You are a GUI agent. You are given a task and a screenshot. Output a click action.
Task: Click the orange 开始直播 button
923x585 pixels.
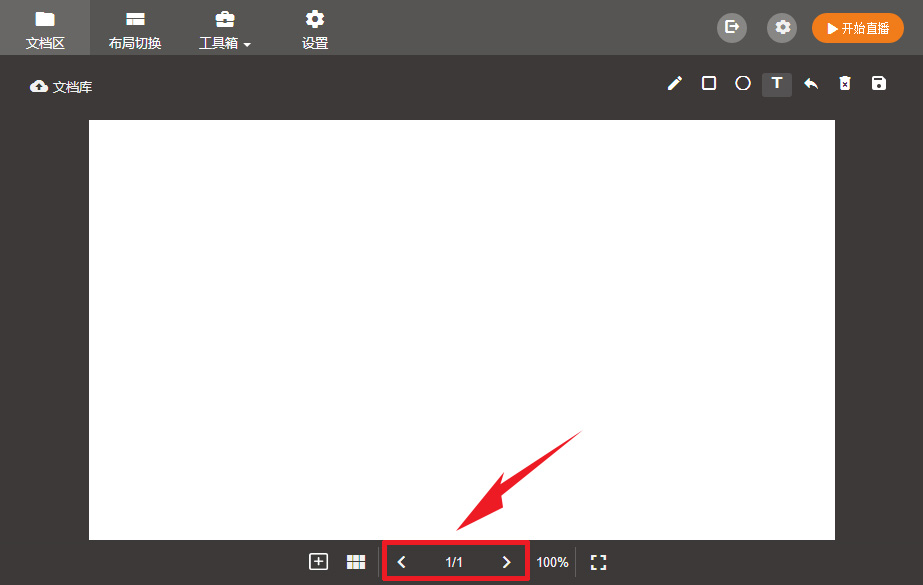coord(858,28)
